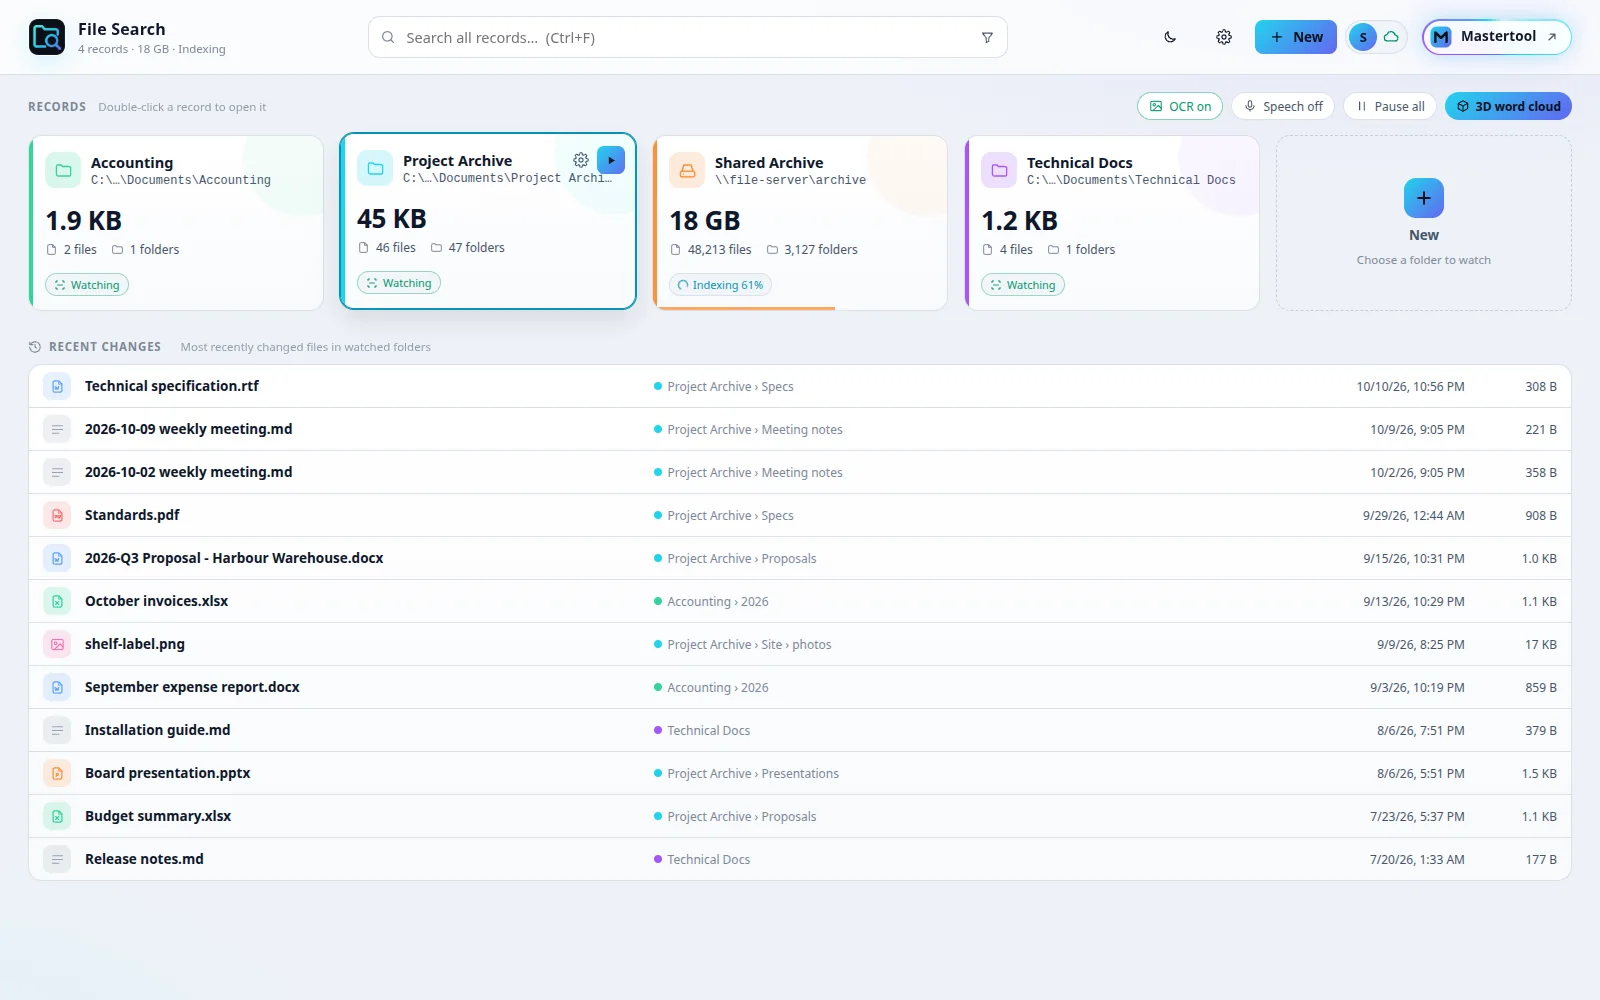1600x1000 pixels.
Task: Click the Recent Changes history icon
Action: pos(35,347)
